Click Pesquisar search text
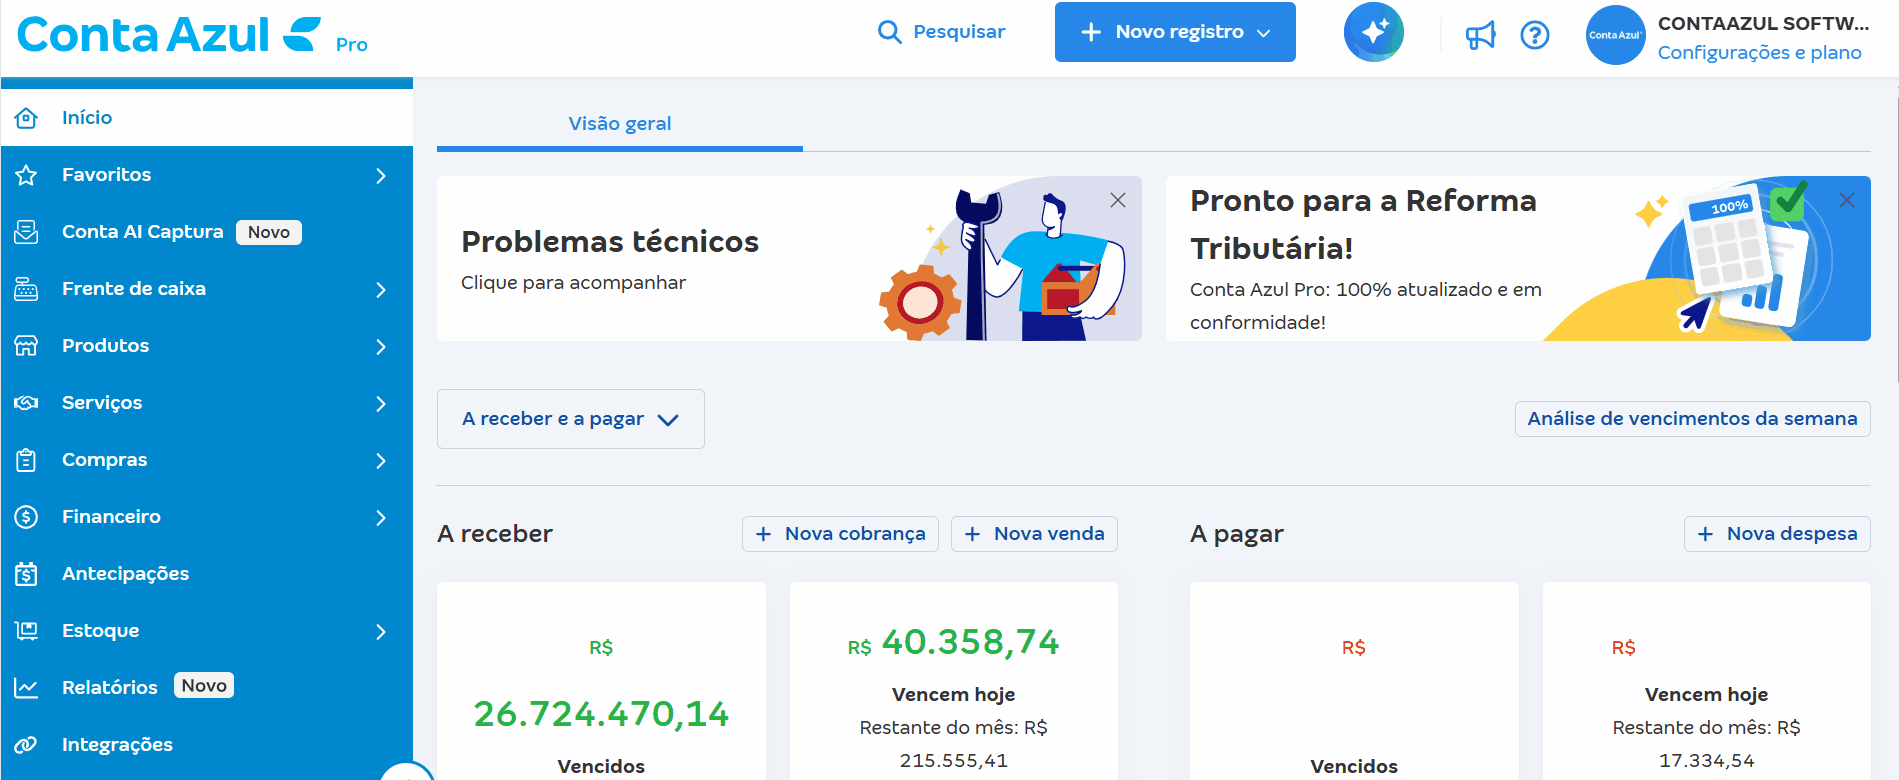1899x780 pixels. [x=959, y=32]
